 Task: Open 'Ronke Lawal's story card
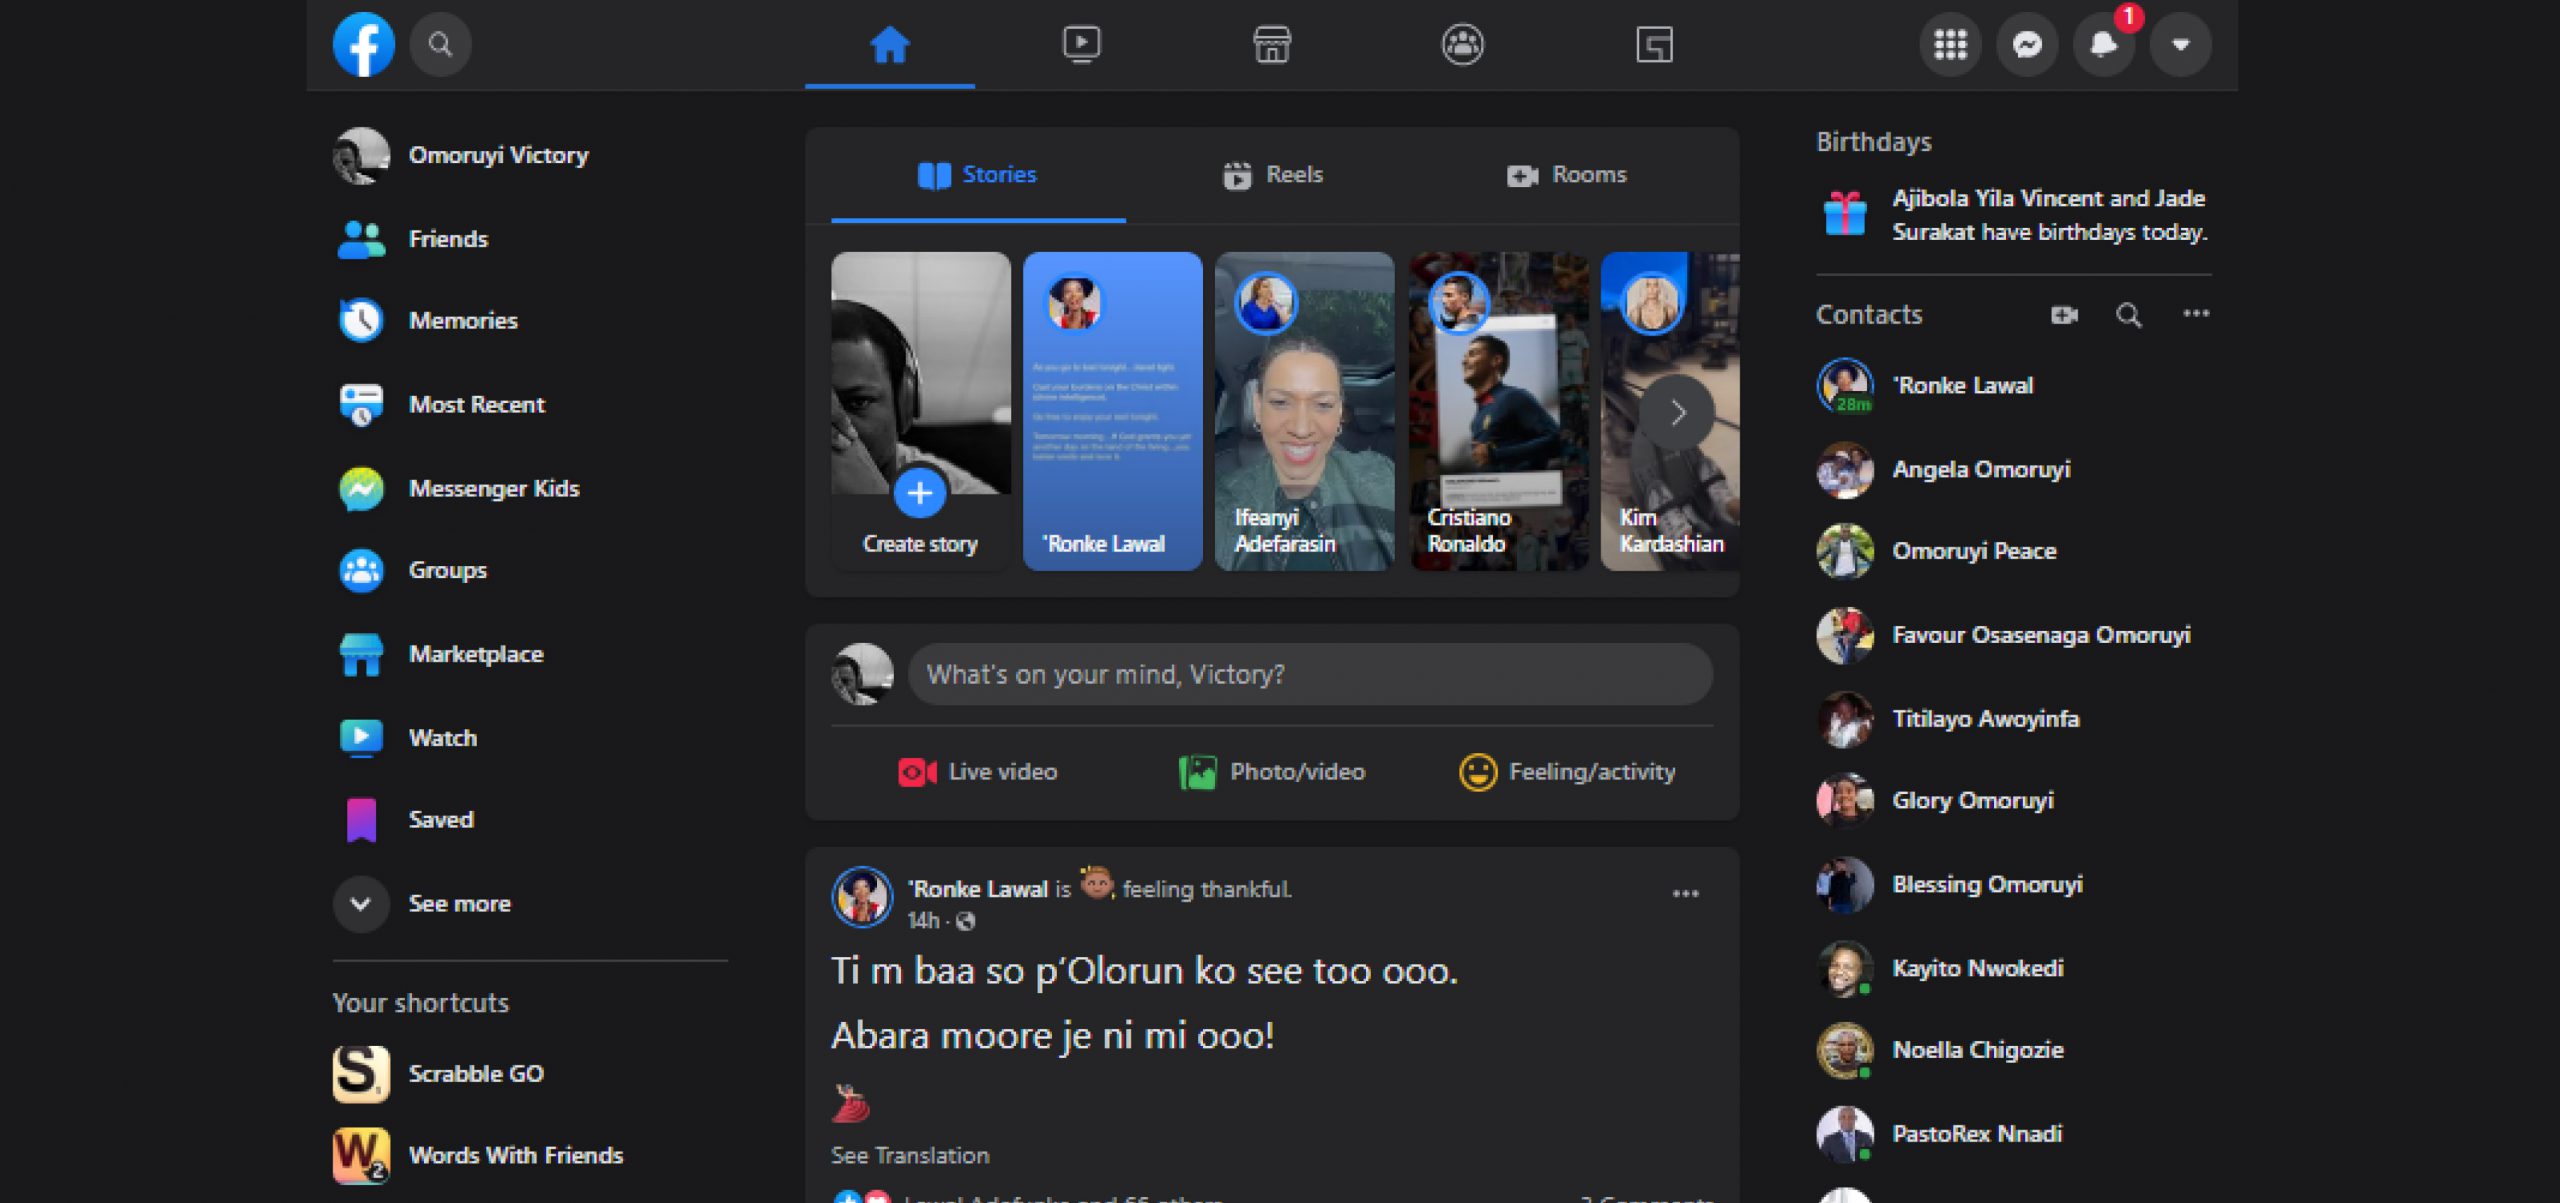click(x=1112, y=411)
